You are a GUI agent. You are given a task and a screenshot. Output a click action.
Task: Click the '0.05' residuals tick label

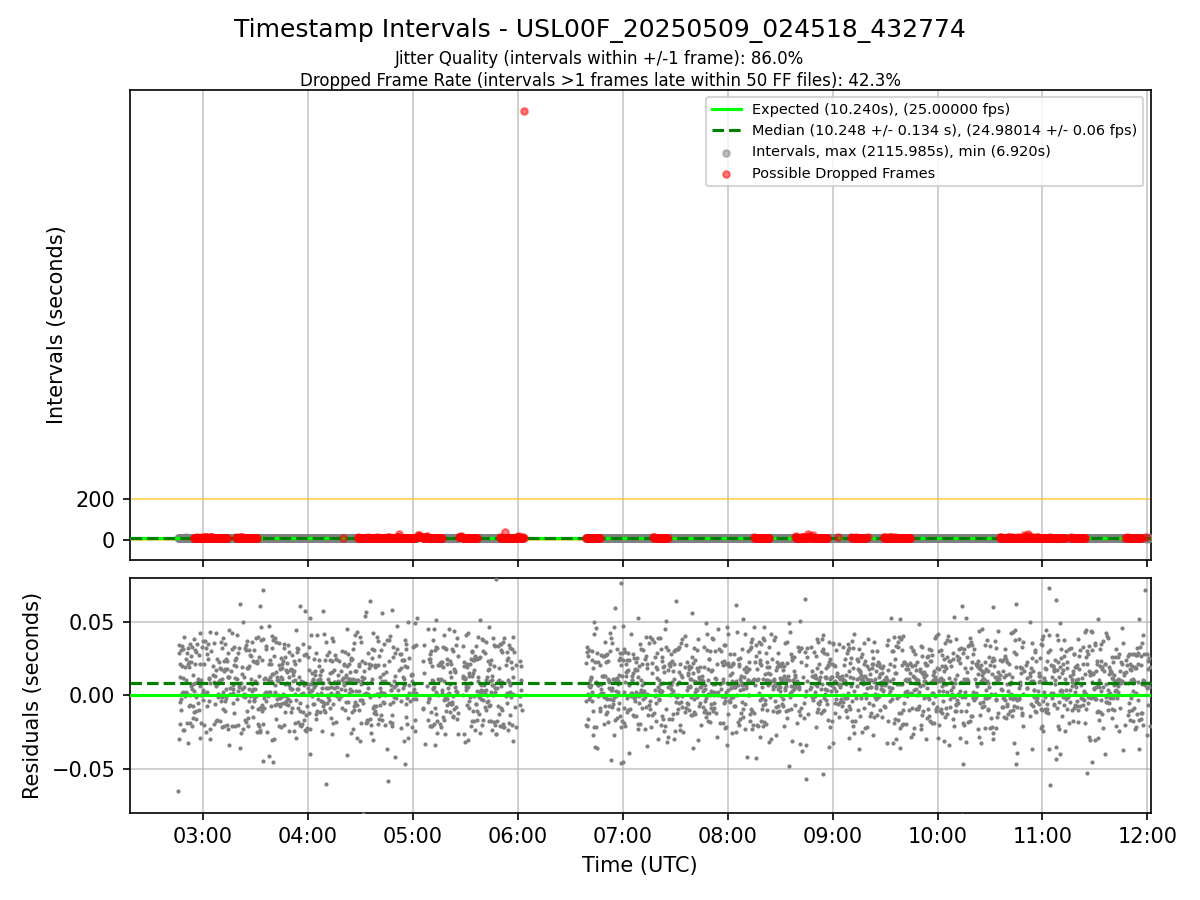click(95, 622)
